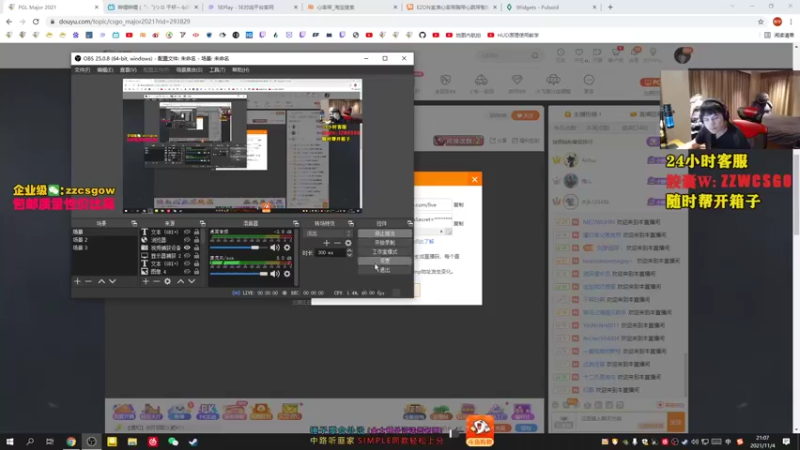Undock the Scenes panel
The height and width of the screenshot is (450, 800).
click(x=134, y=223)
